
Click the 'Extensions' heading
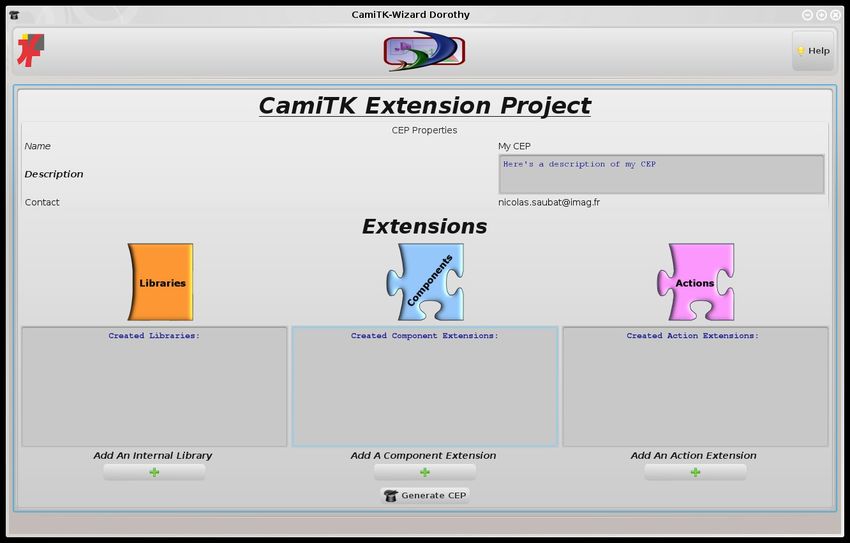[425, 227]
